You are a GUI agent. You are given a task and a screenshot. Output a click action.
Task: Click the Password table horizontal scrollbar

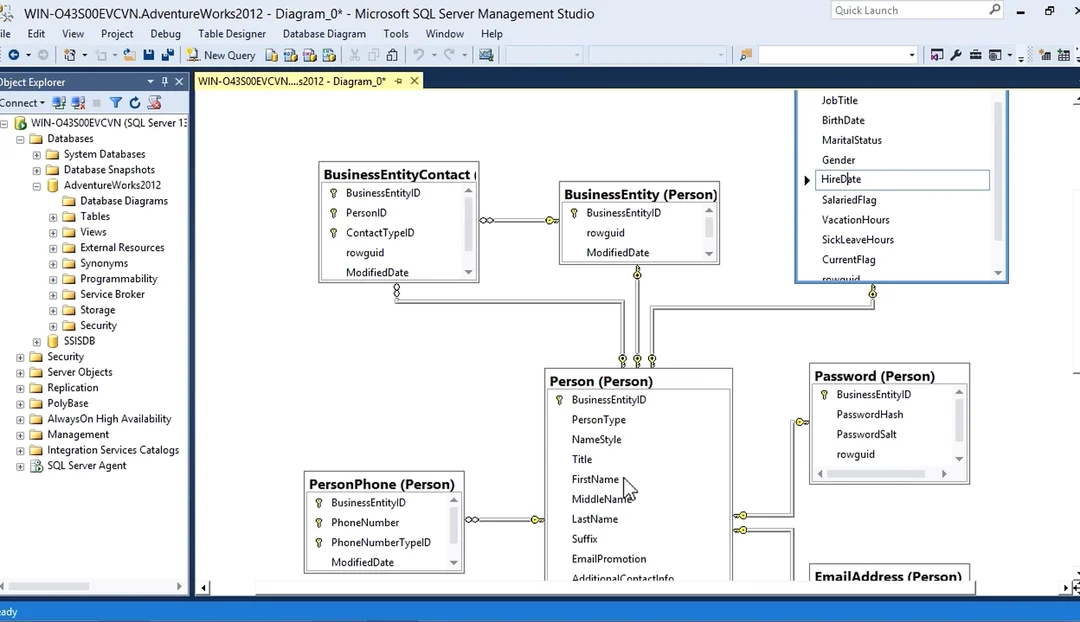pyautogui.click(x=882, y=474)
